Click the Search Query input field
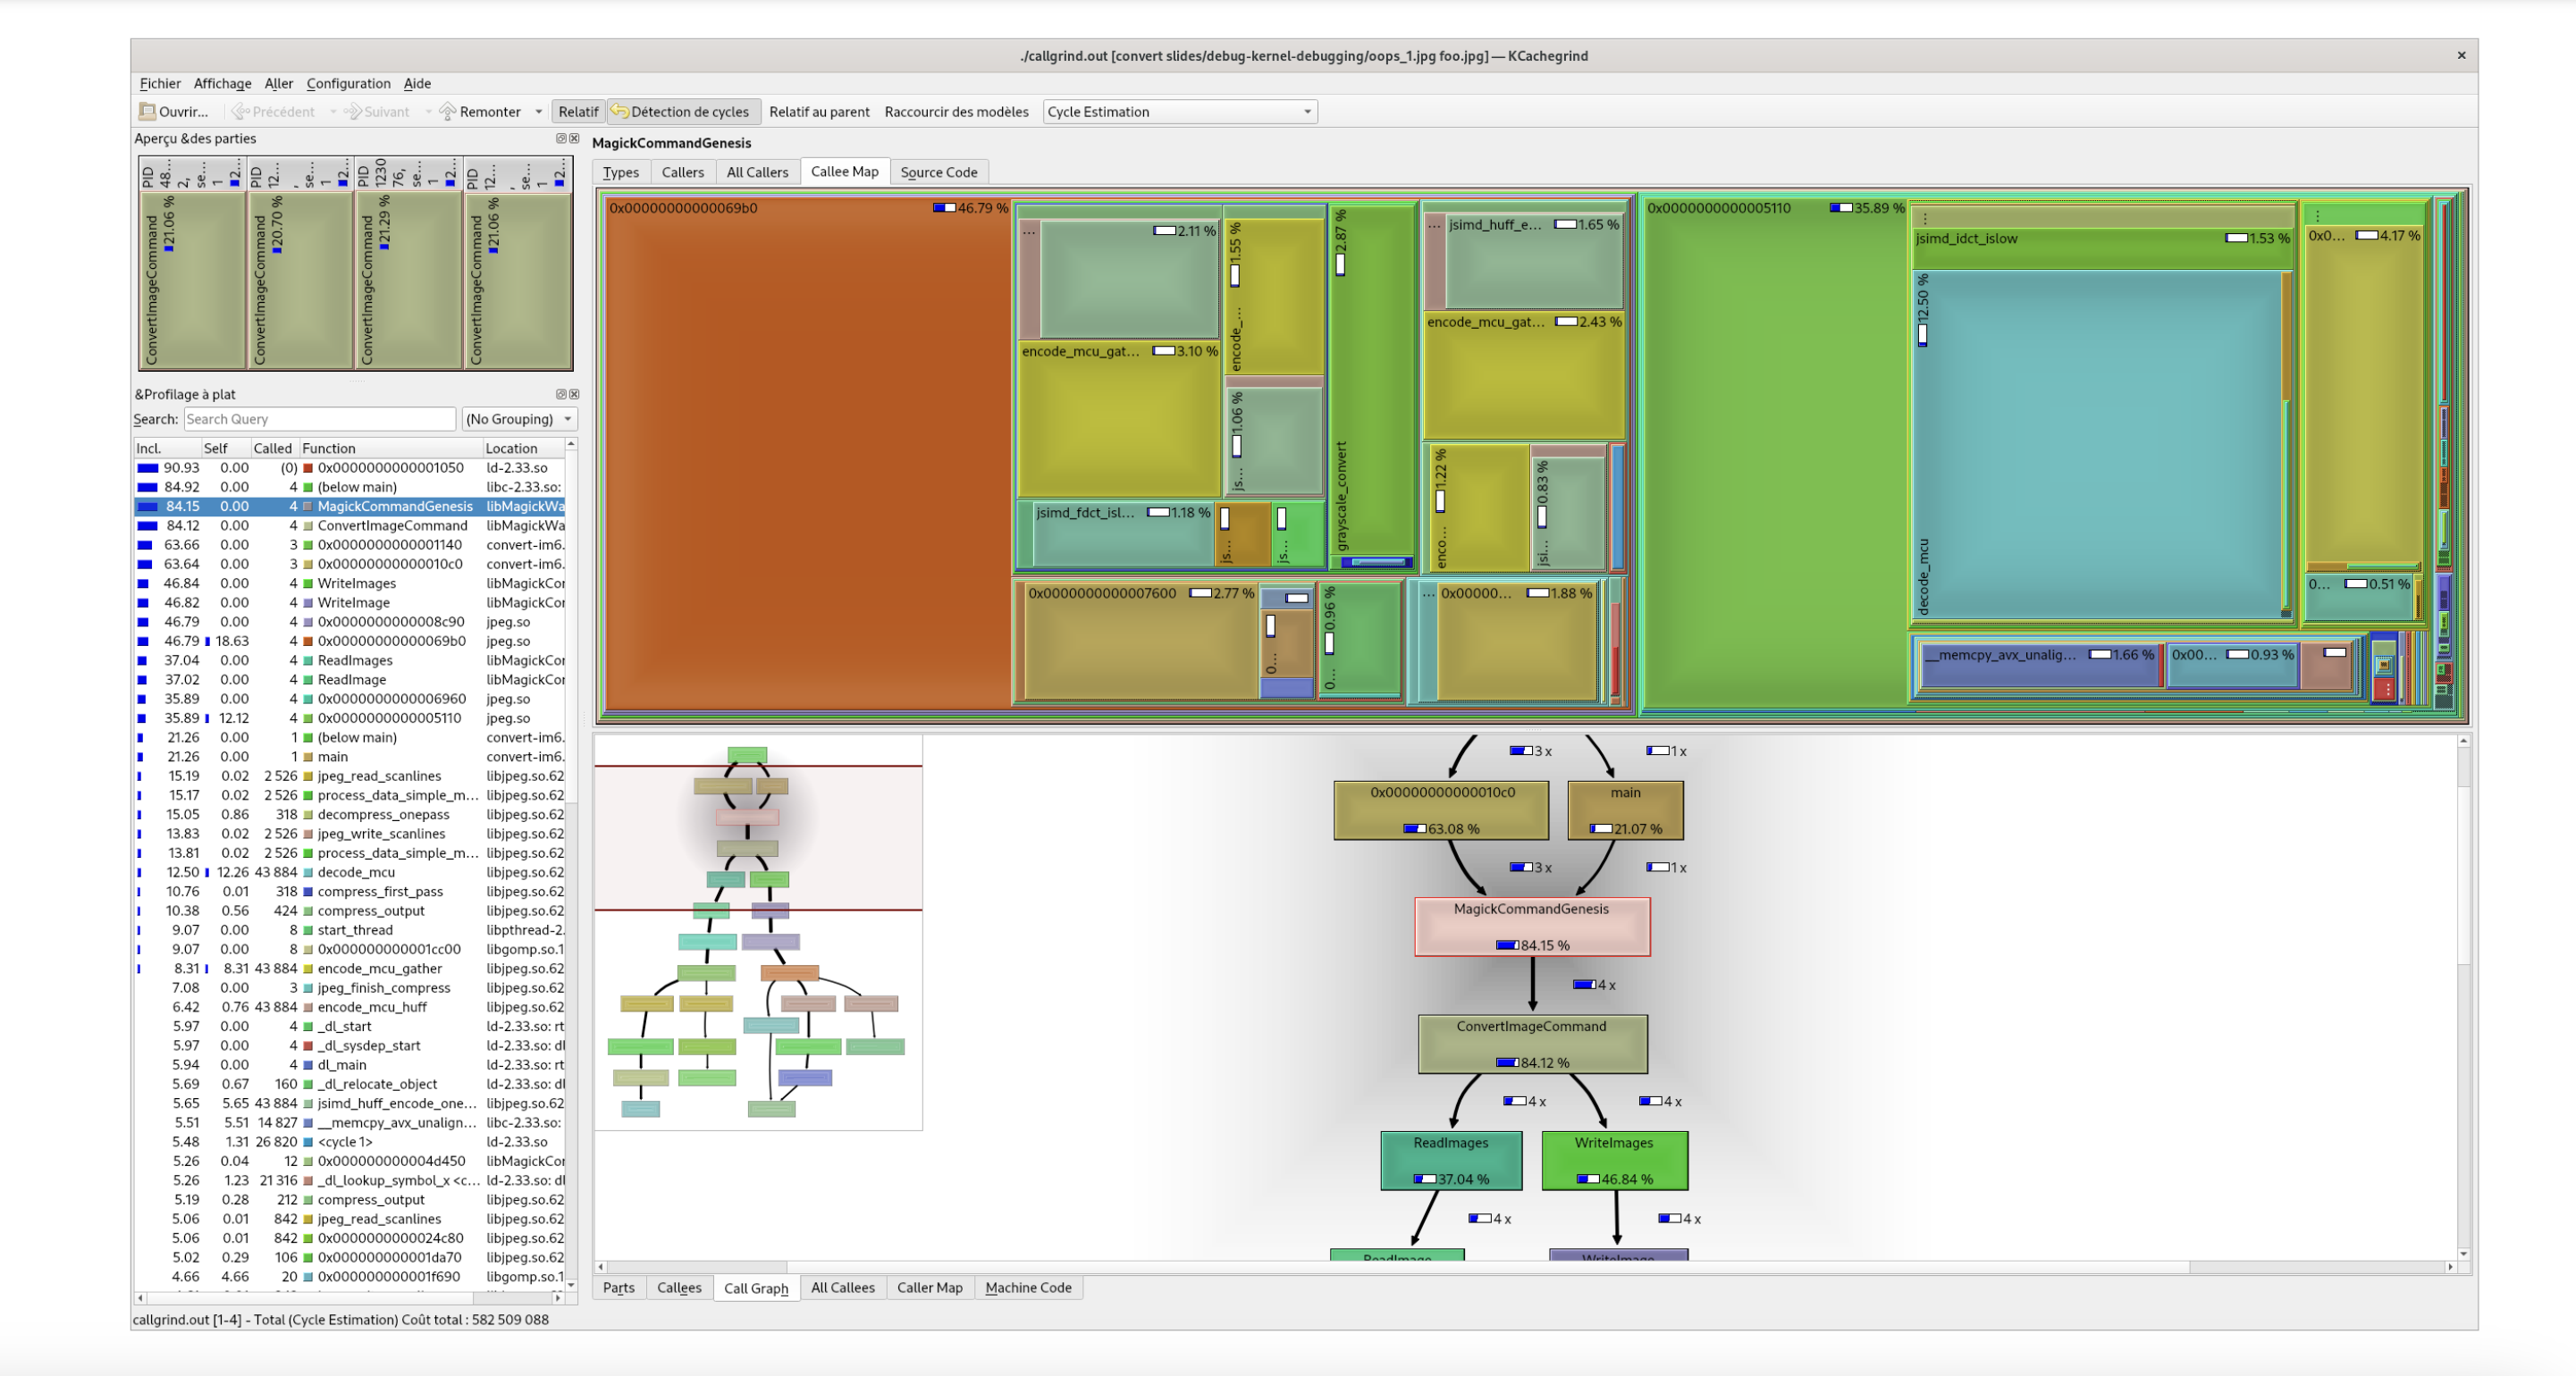Image resolution: width=2576 pixels, height=1376 pixels. pyautogui.click(x=319, y=419)
